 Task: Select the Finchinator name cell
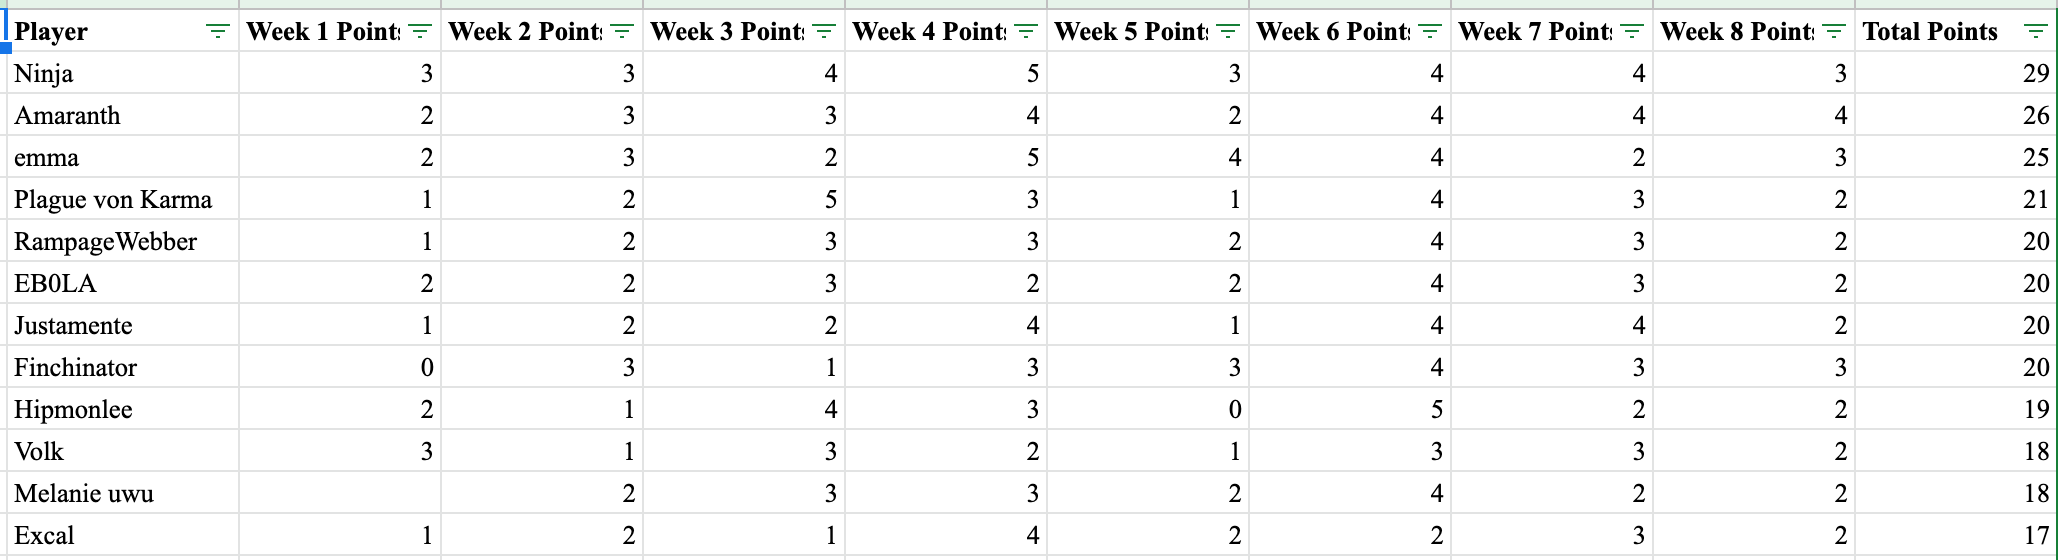123,367
